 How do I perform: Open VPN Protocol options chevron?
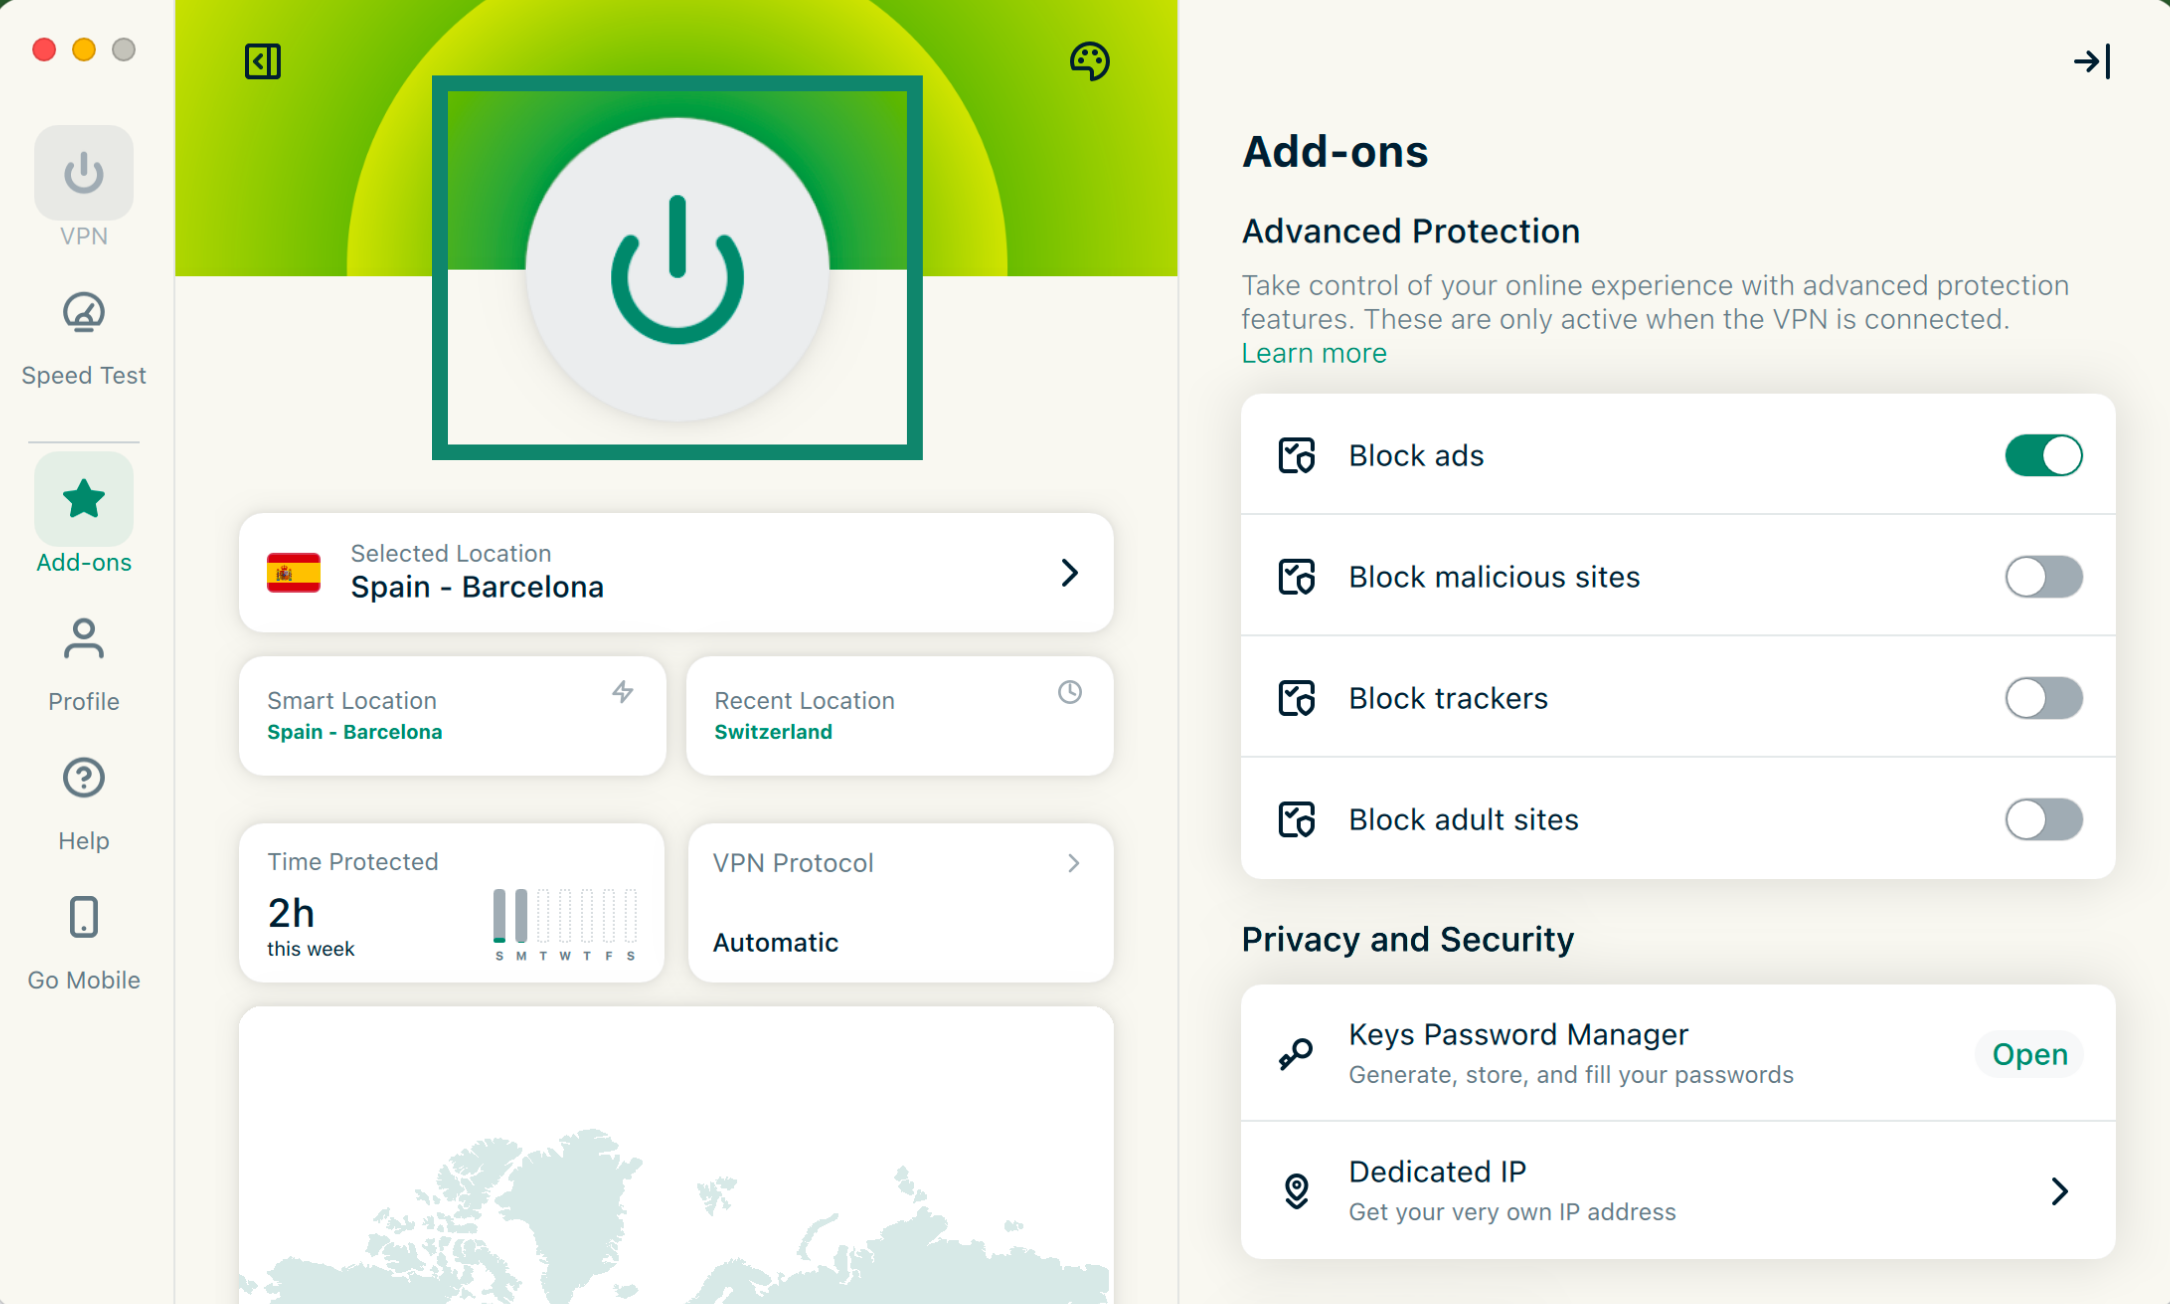(1073, 863)
